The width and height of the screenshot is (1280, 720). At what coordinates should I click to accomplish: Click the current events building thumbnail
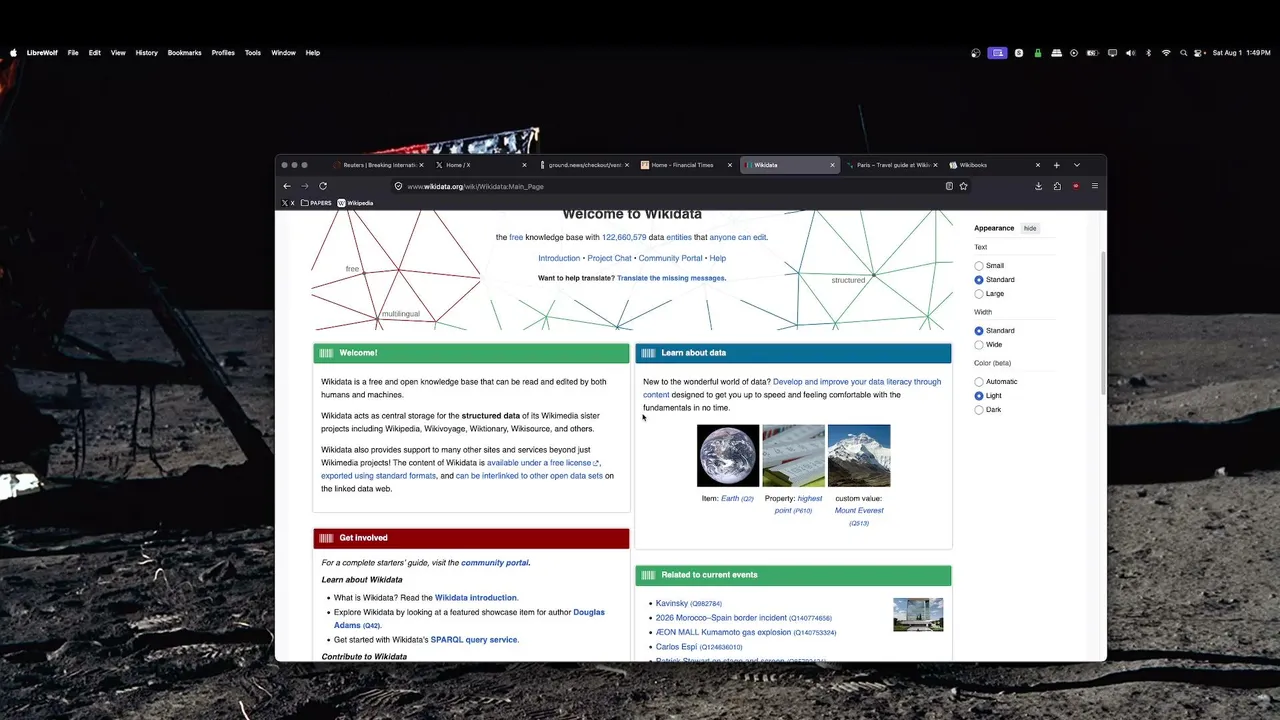(918, 615)
